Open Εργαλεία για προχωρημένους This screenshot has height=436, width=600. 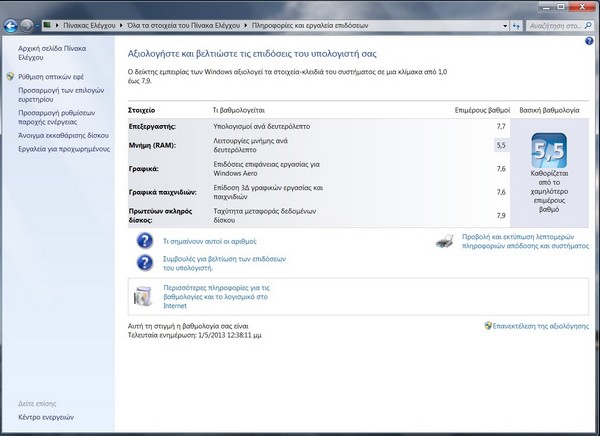[x=64, y=149]
